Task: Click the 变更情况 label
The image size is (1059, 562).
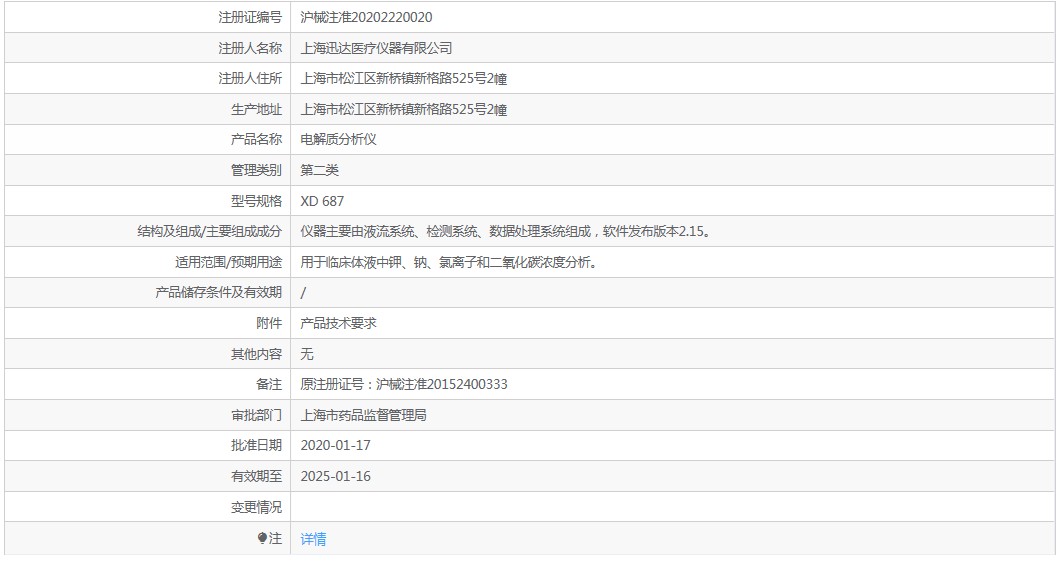Action: [x=257, y=507]
